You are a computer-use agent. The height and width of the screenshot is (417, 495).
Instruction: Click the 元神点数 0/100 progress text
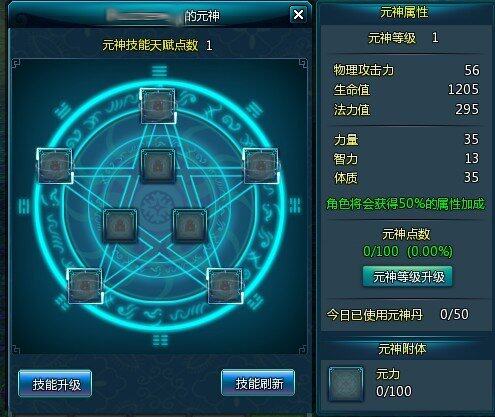(x=408, y=251)
